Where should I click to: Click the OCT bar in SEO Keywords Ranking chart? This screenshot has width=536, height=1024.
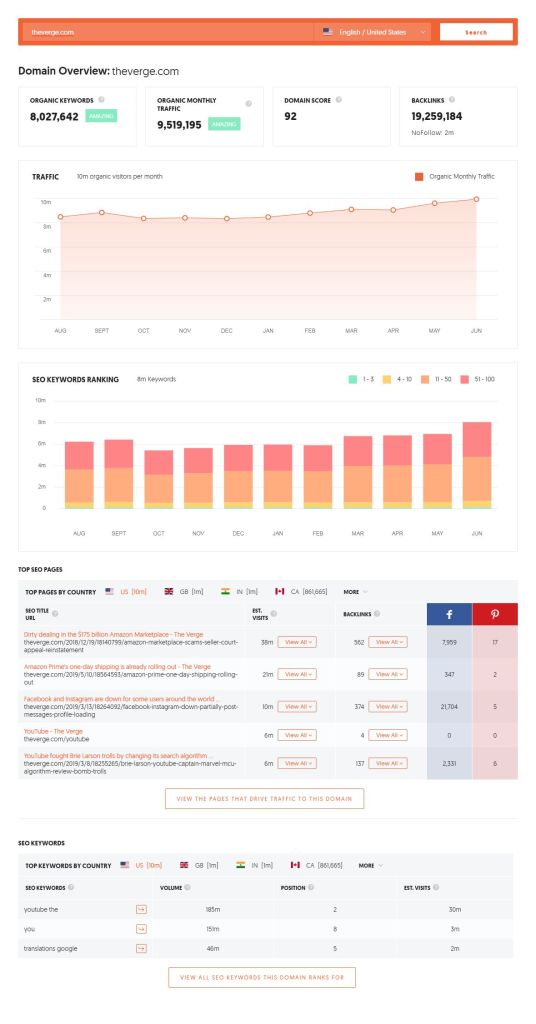(x=159, y=479)
